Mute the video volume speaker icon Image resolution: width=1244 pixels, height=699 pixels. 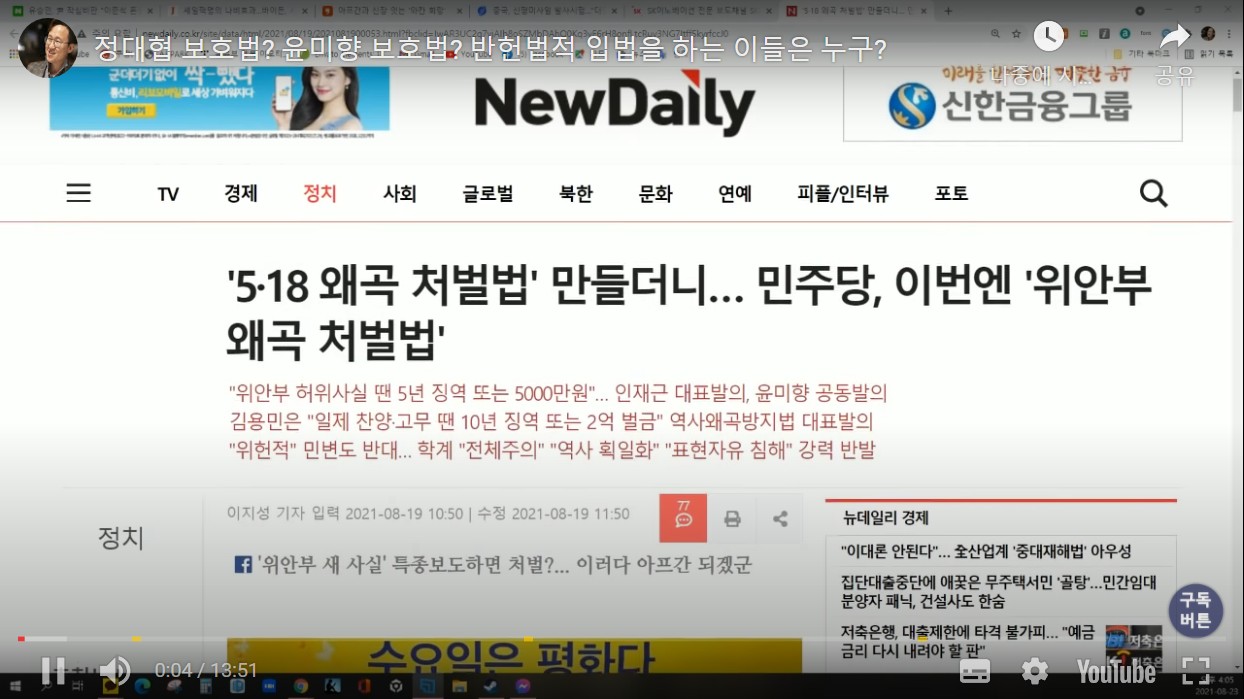[115, 670]
